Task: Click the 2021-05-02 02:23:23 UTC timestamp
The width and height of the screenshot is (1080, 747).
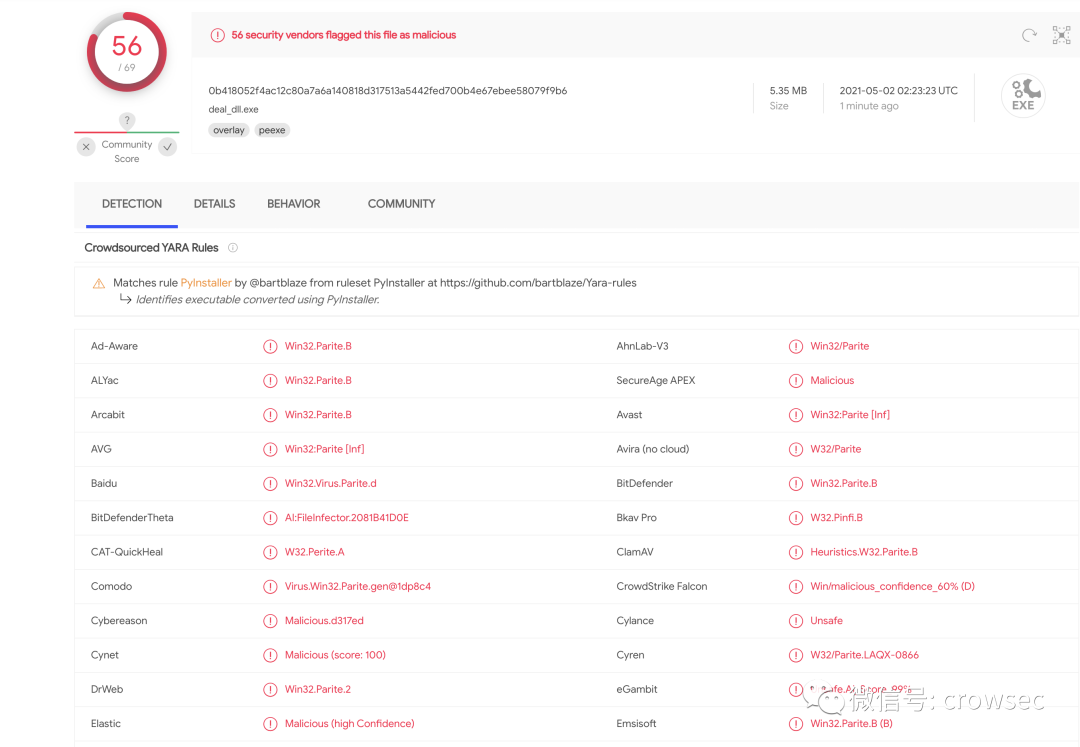Action: (x=898, y=90)
